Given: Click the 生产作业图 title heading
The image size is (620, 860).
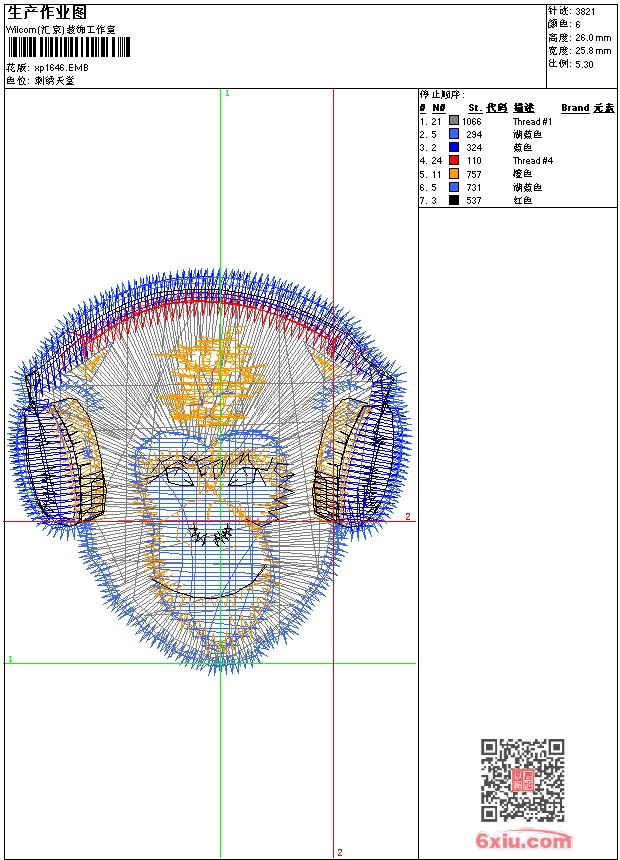Looking at the screenshot, I should (47, 13).
